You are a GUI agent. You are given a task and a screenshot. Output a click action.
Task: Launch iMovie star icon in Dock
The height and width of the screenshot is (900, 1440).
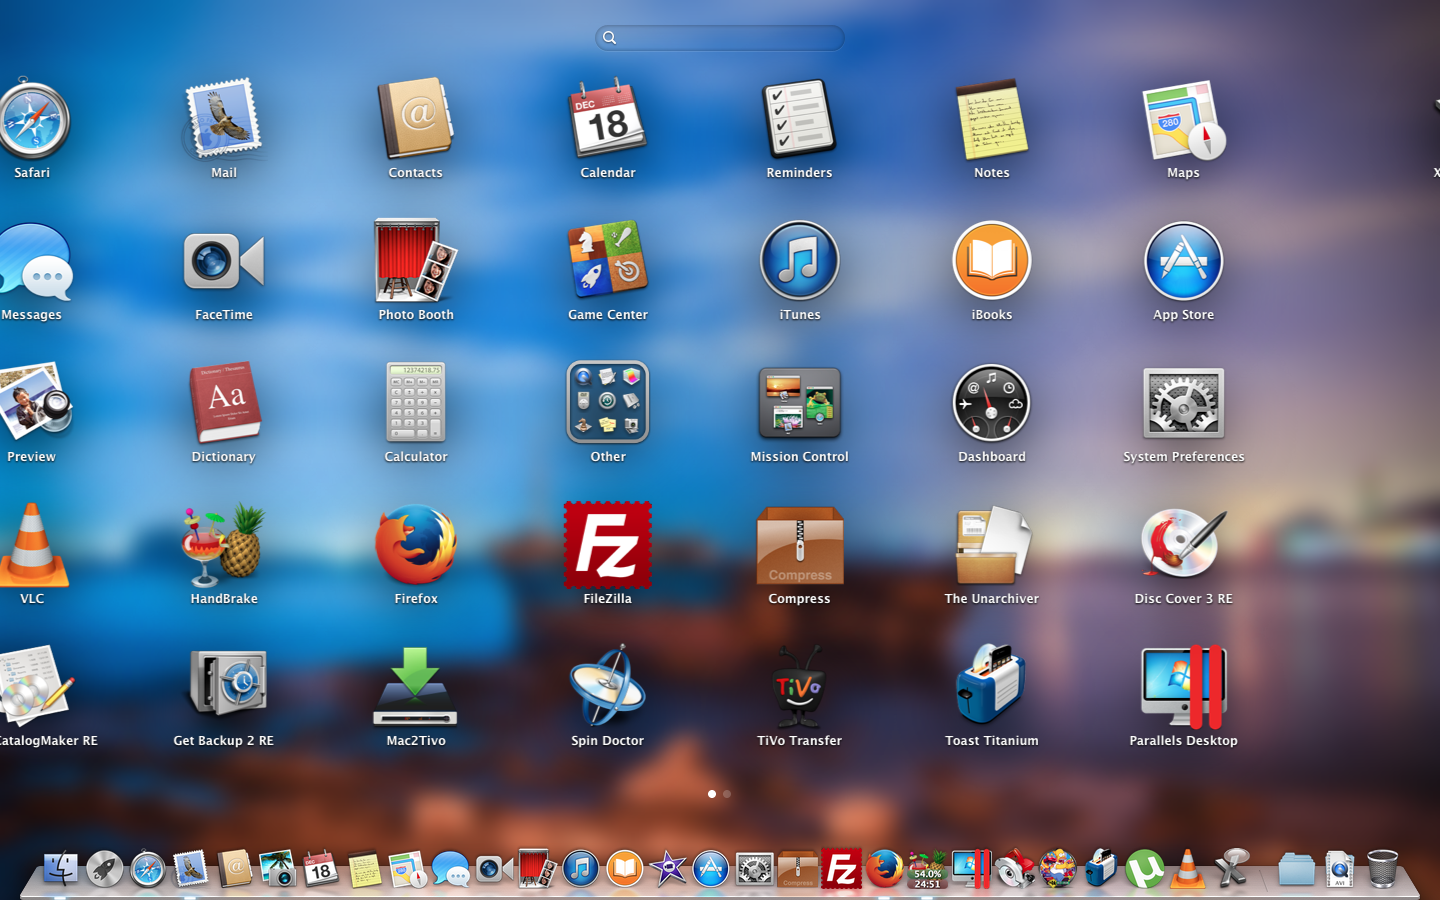tap(668, 869)
